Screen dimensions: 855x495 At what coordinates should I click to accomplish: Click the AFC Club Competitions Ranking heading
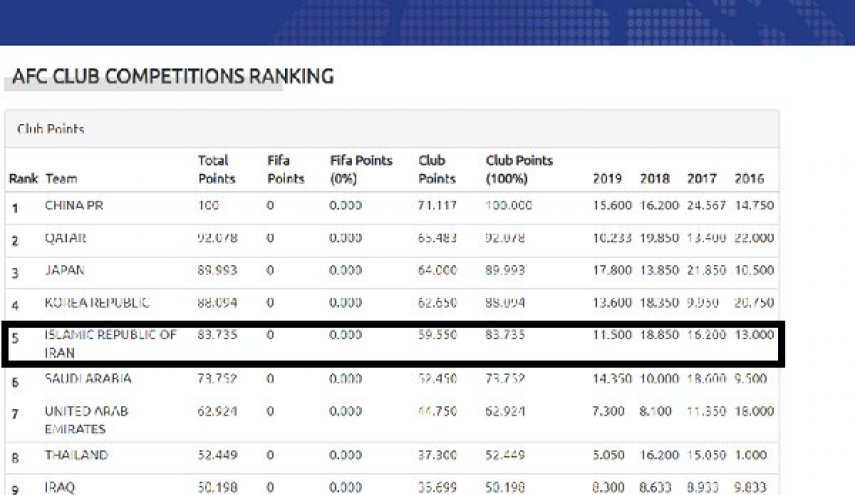(173, 76)
